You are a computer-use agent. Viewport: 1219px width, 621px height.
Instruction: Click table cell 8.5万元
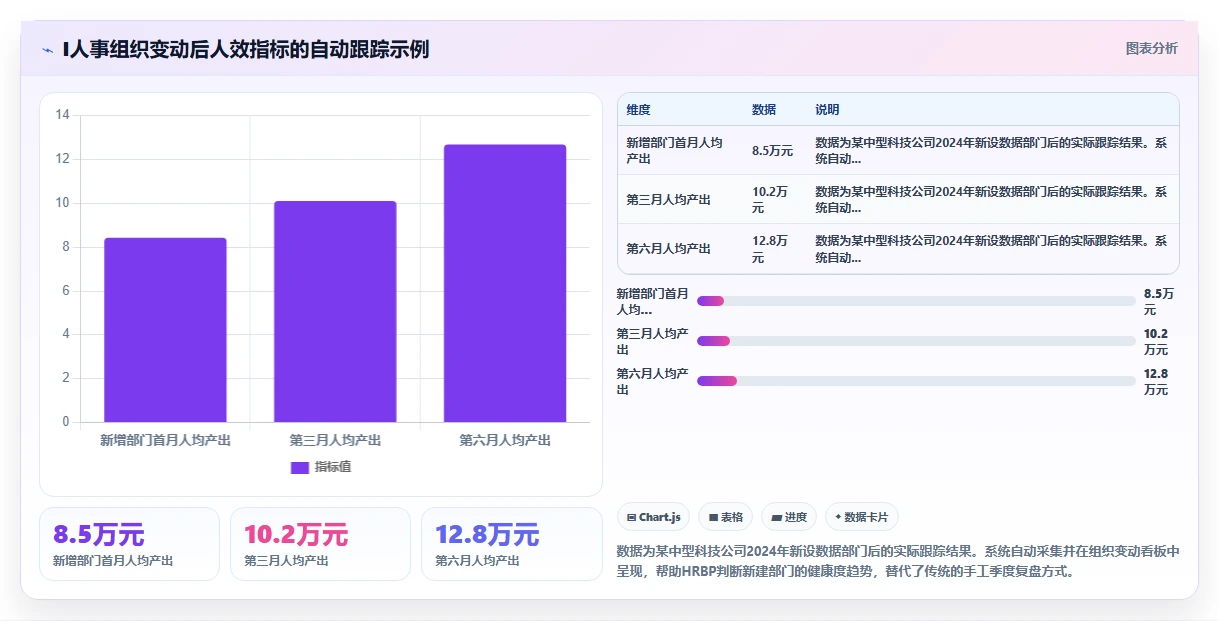click(772, 151)
